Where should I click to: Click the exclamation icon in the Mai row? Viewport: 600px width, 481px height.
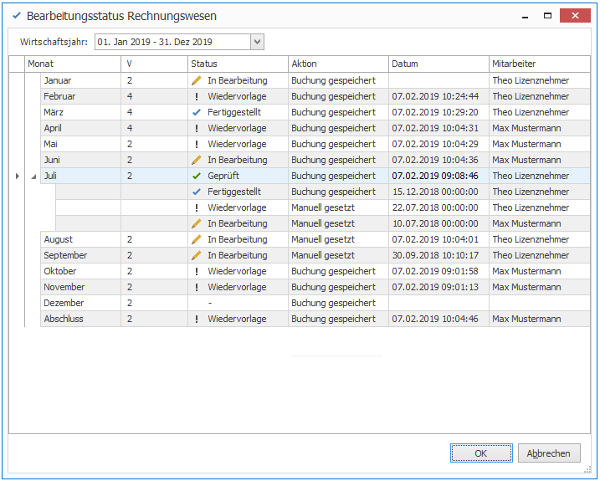(197, 144)
